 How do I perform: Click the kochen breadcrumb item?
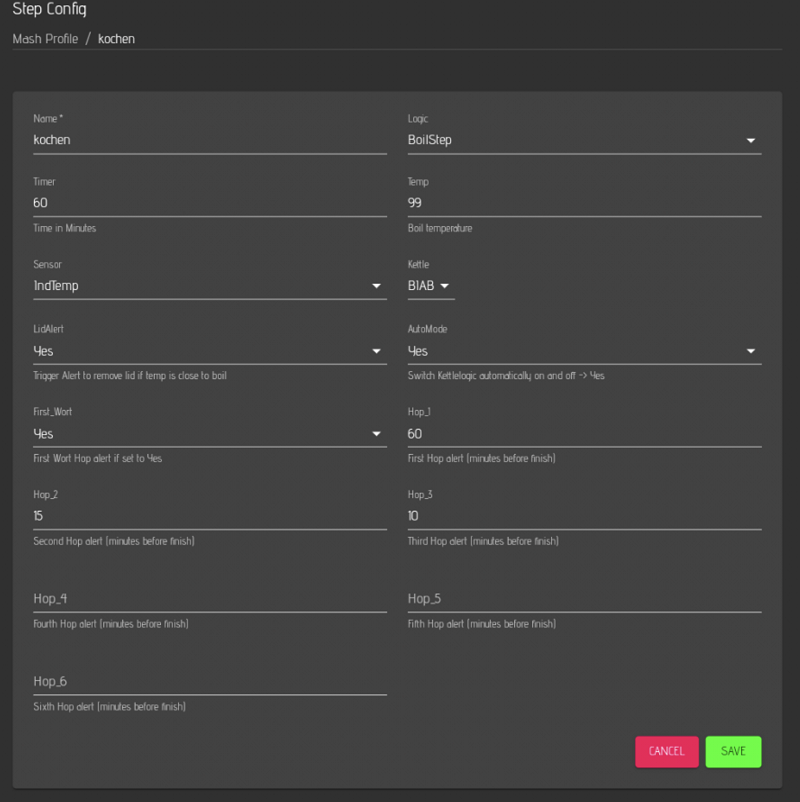116,39
